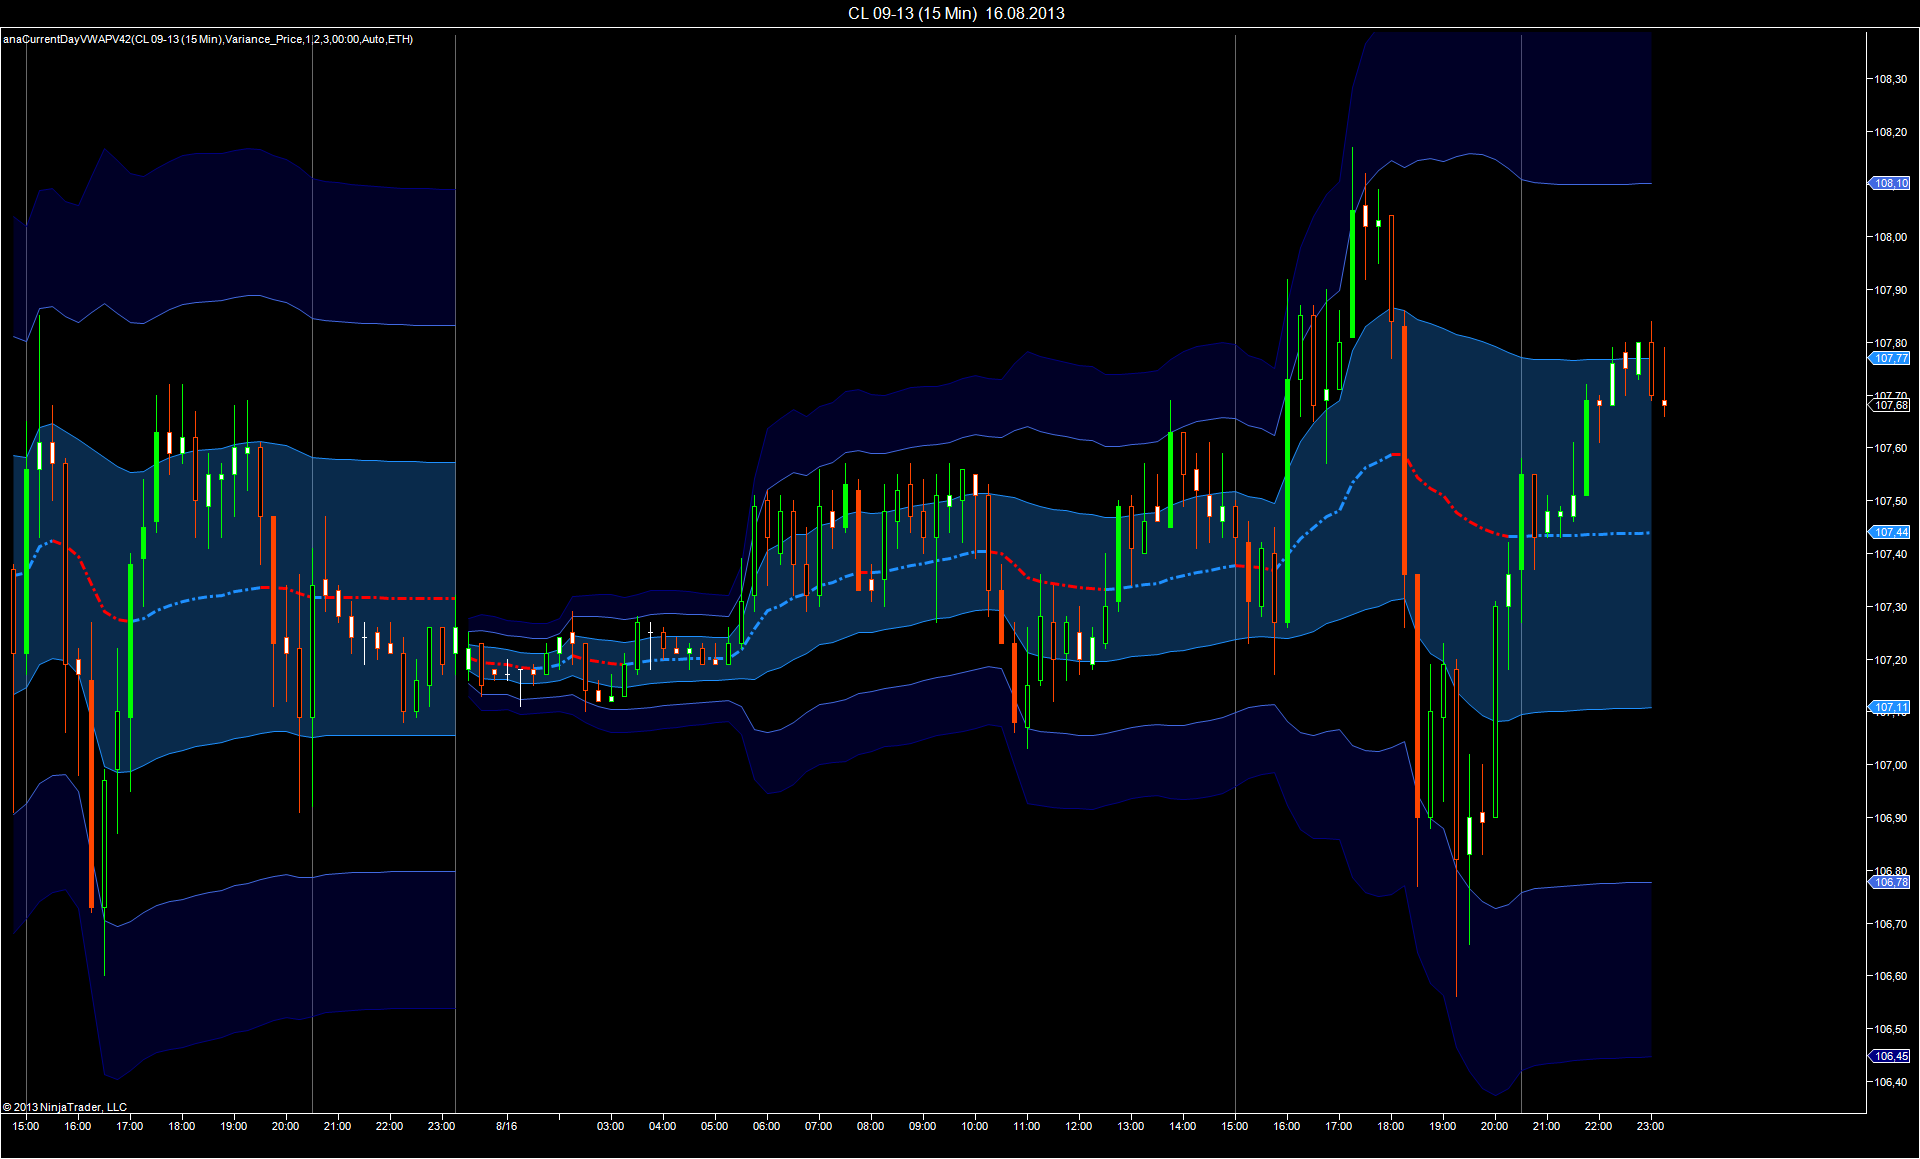Click the 107,11 lower band price marker
This screenshot has height=1159, width=1920.
(x=1890, y=707)
